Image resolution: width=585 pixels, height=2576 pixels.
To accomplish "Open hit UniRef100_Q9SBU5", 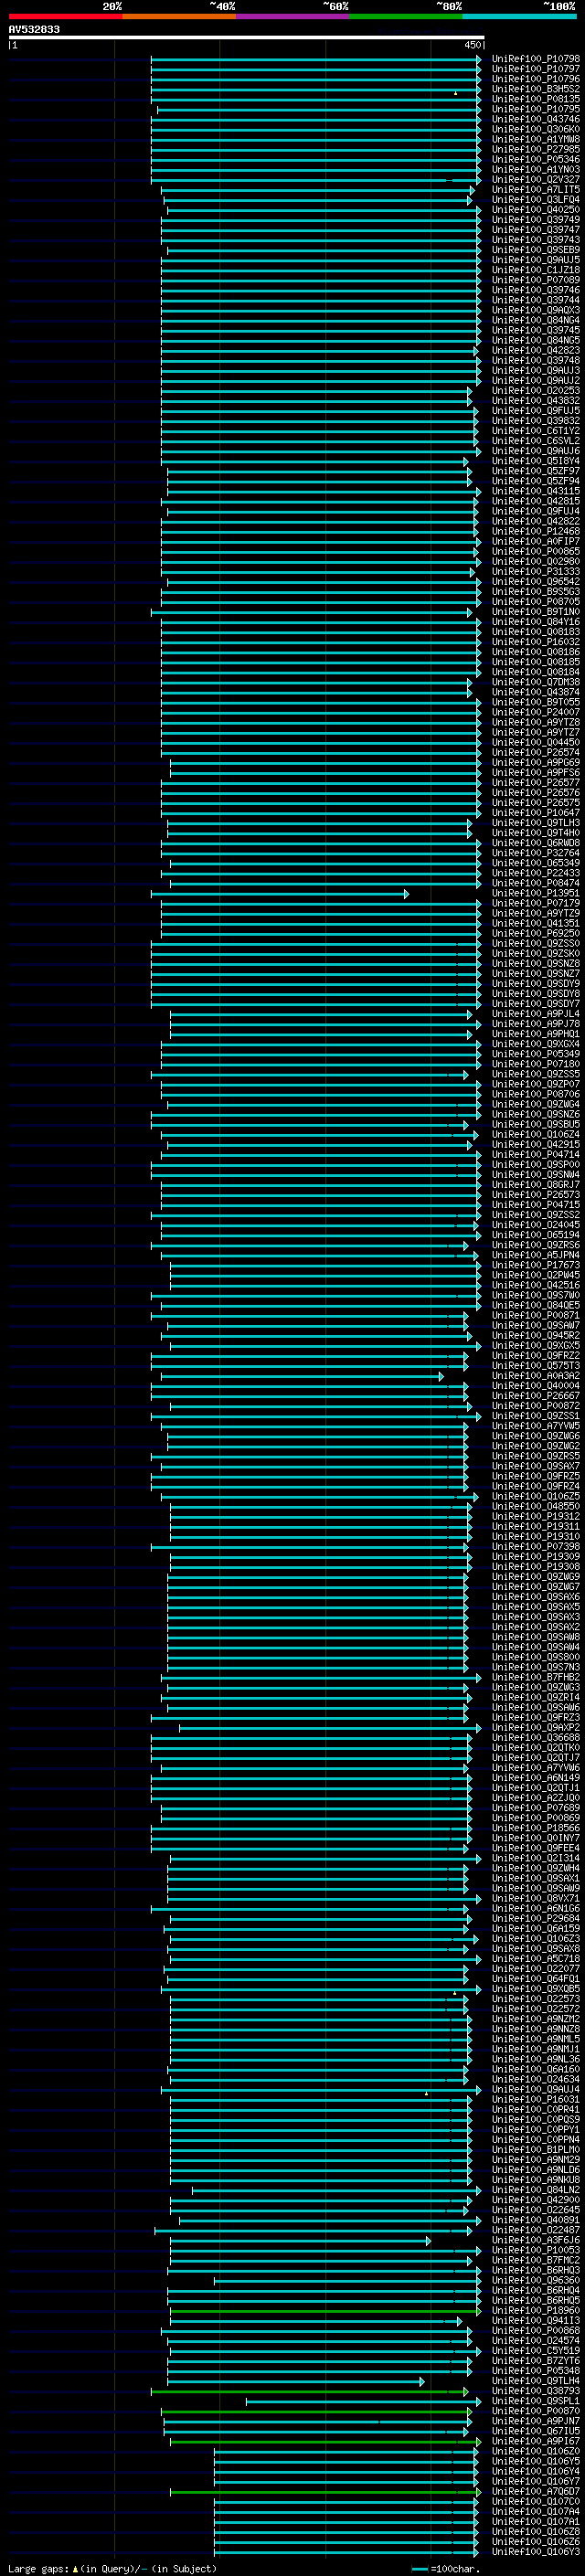I will (536, 1125).
